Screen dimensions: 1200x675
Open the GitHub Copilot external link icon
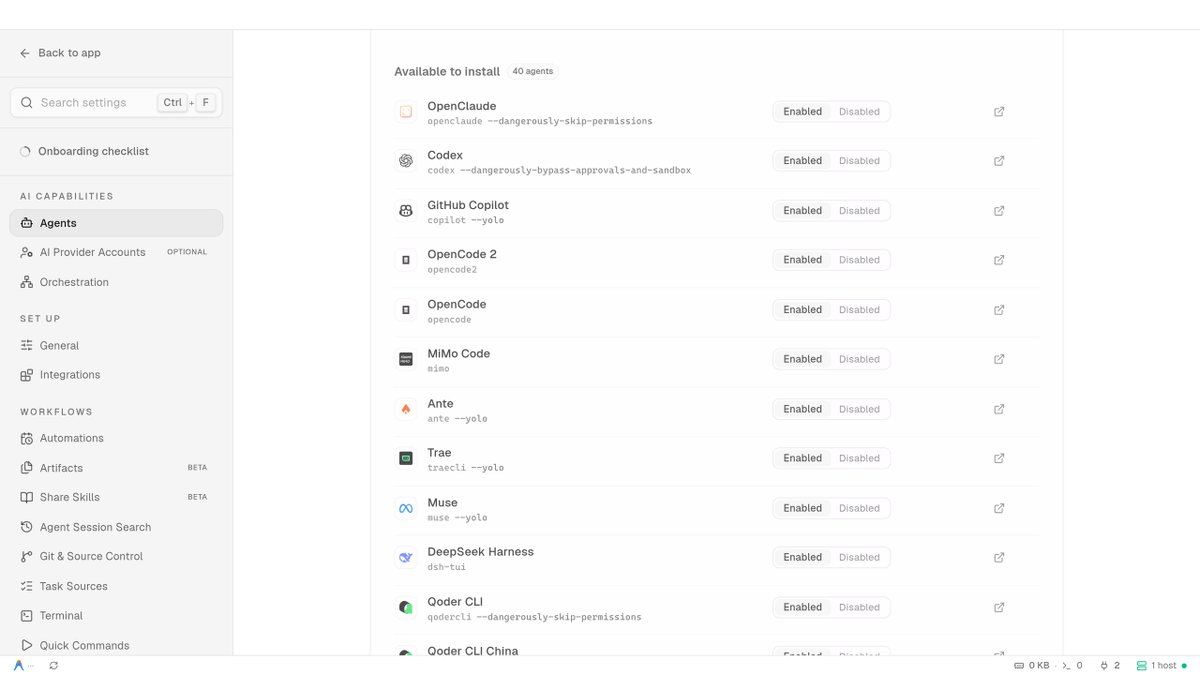(999, 211)
